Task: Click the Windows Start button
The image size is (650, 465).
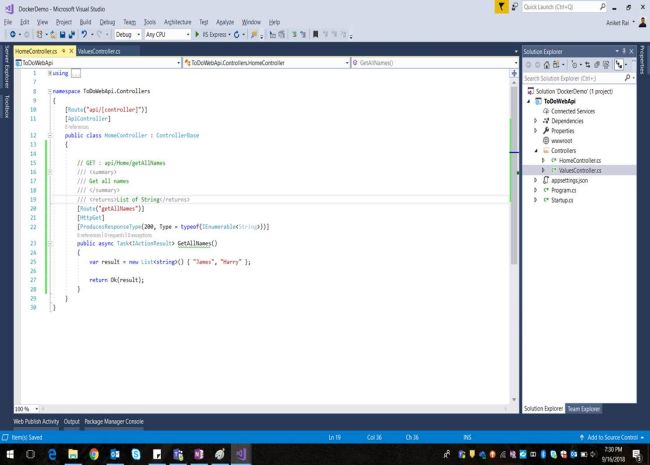Action: [10, 454]
